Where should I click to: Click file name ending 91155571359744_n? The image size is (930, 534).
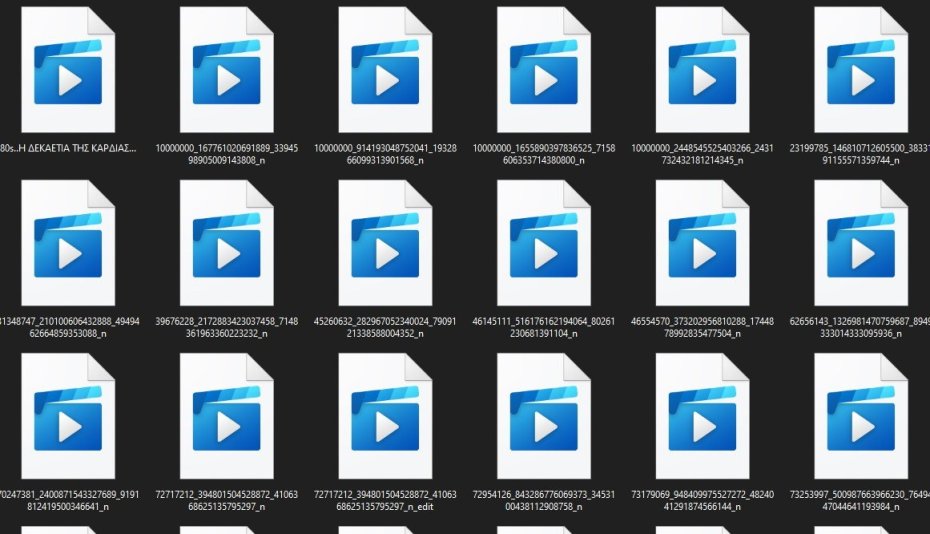pos(860,154)
